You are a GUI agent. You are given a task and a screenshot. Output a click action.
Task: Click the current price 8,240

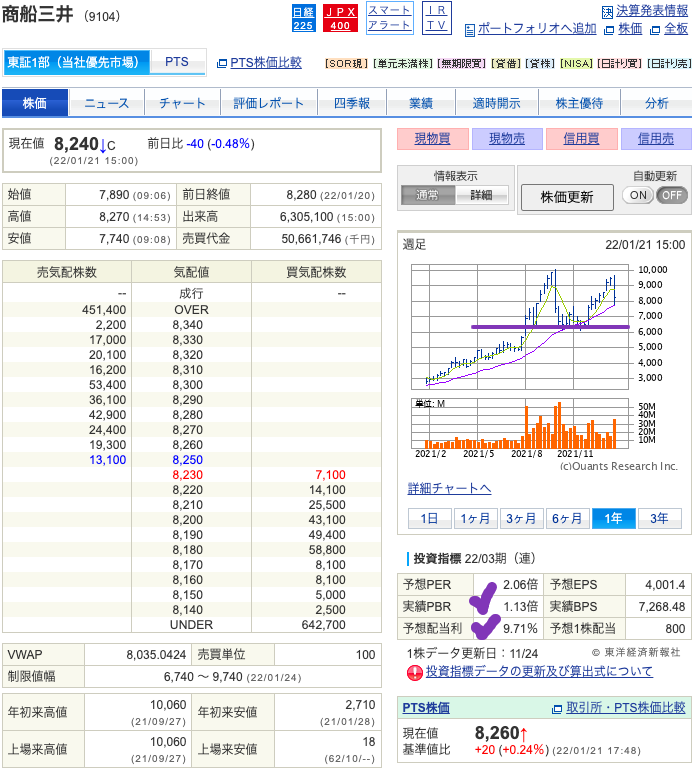[x=77, y=144]
